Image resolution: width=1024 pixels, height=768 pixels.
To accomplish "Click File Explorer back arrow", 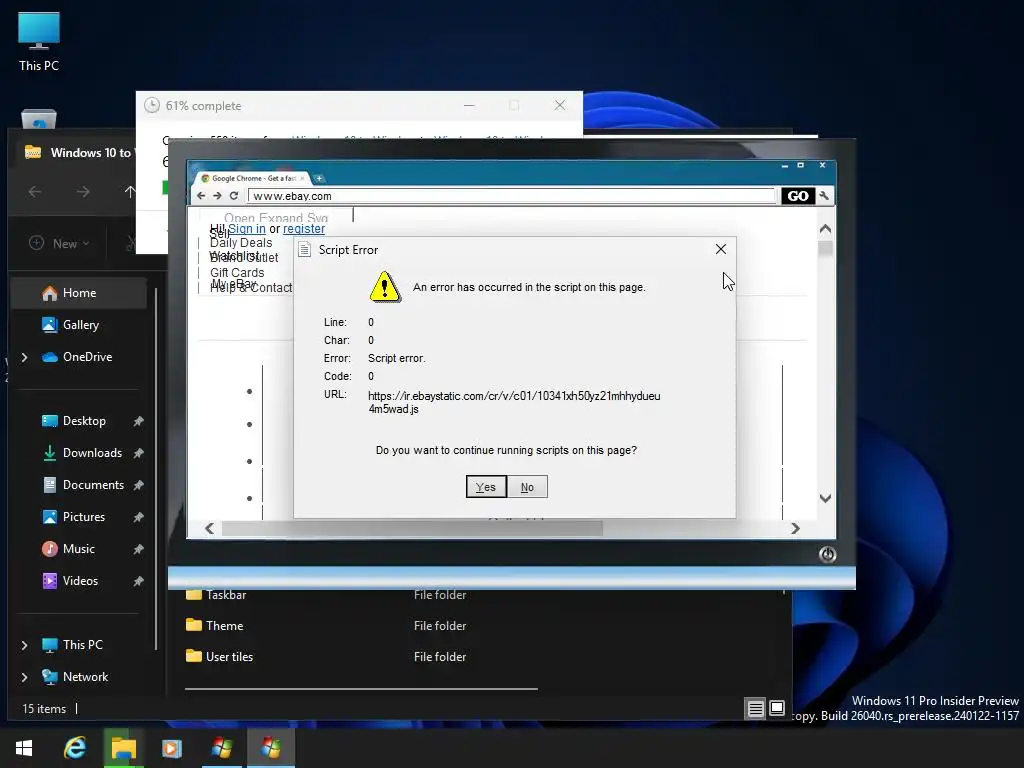I will point(35,191).
